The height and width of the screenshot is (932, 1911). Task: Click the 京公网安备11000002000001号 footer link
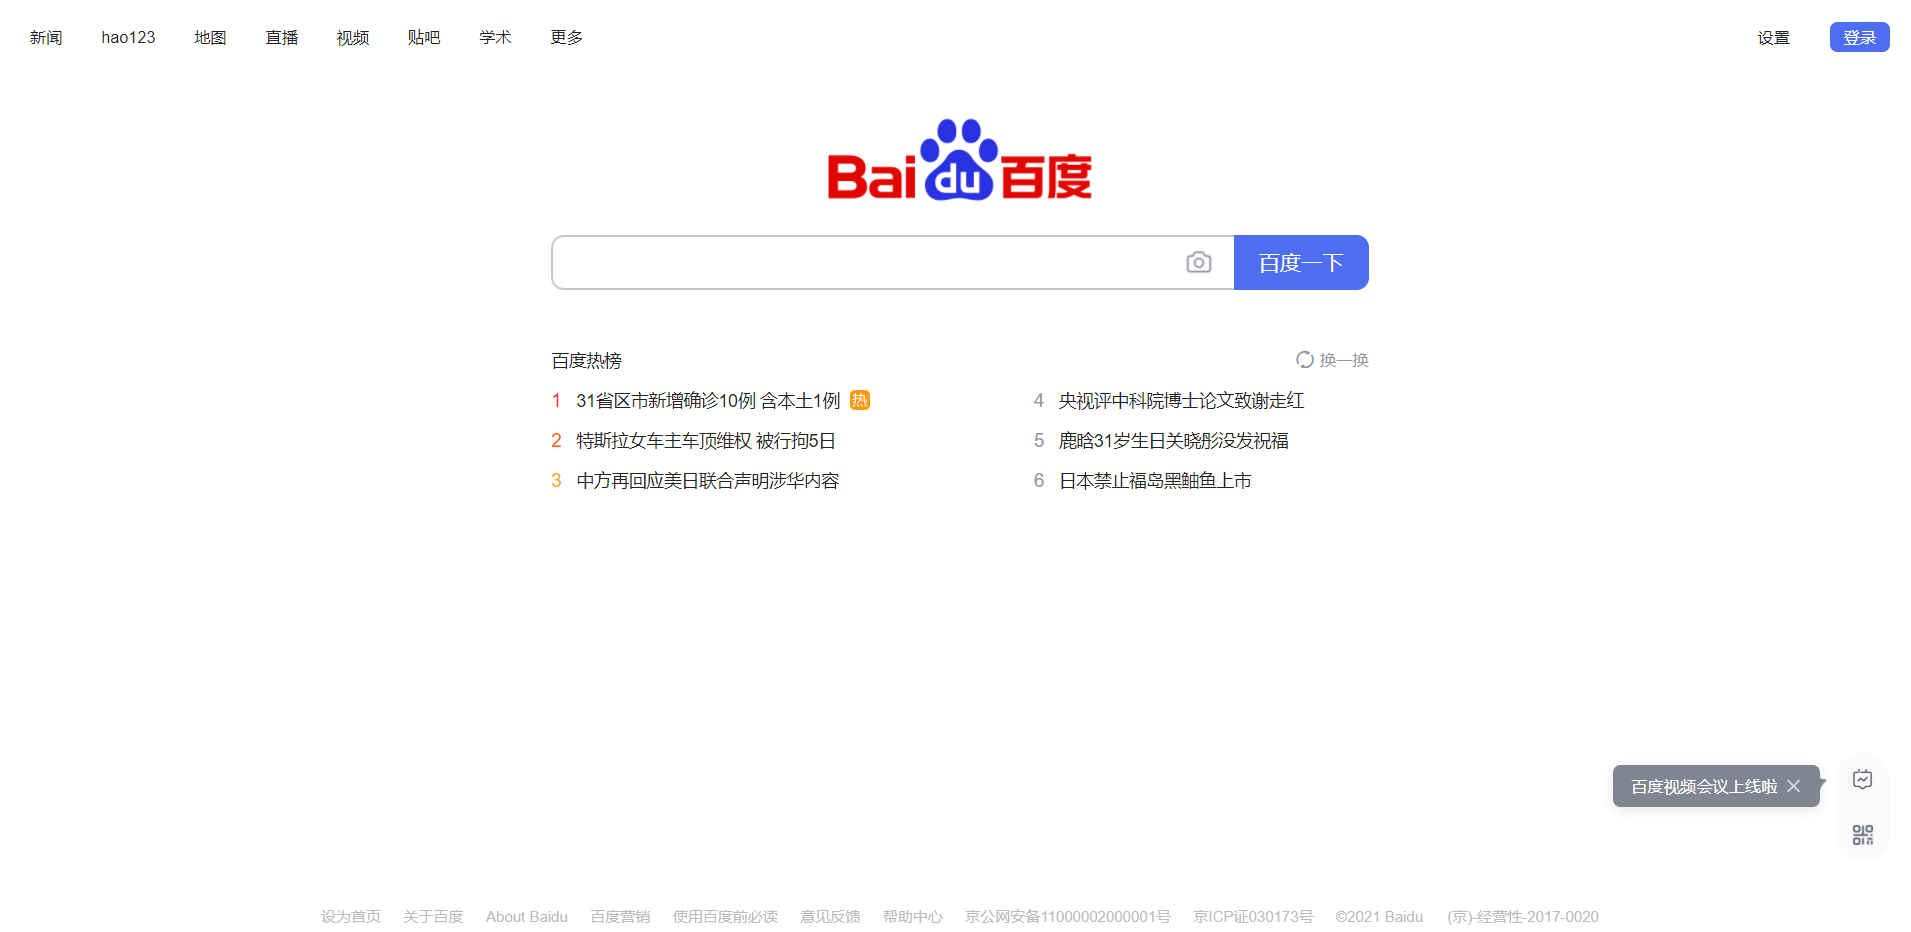(1068, 917)
